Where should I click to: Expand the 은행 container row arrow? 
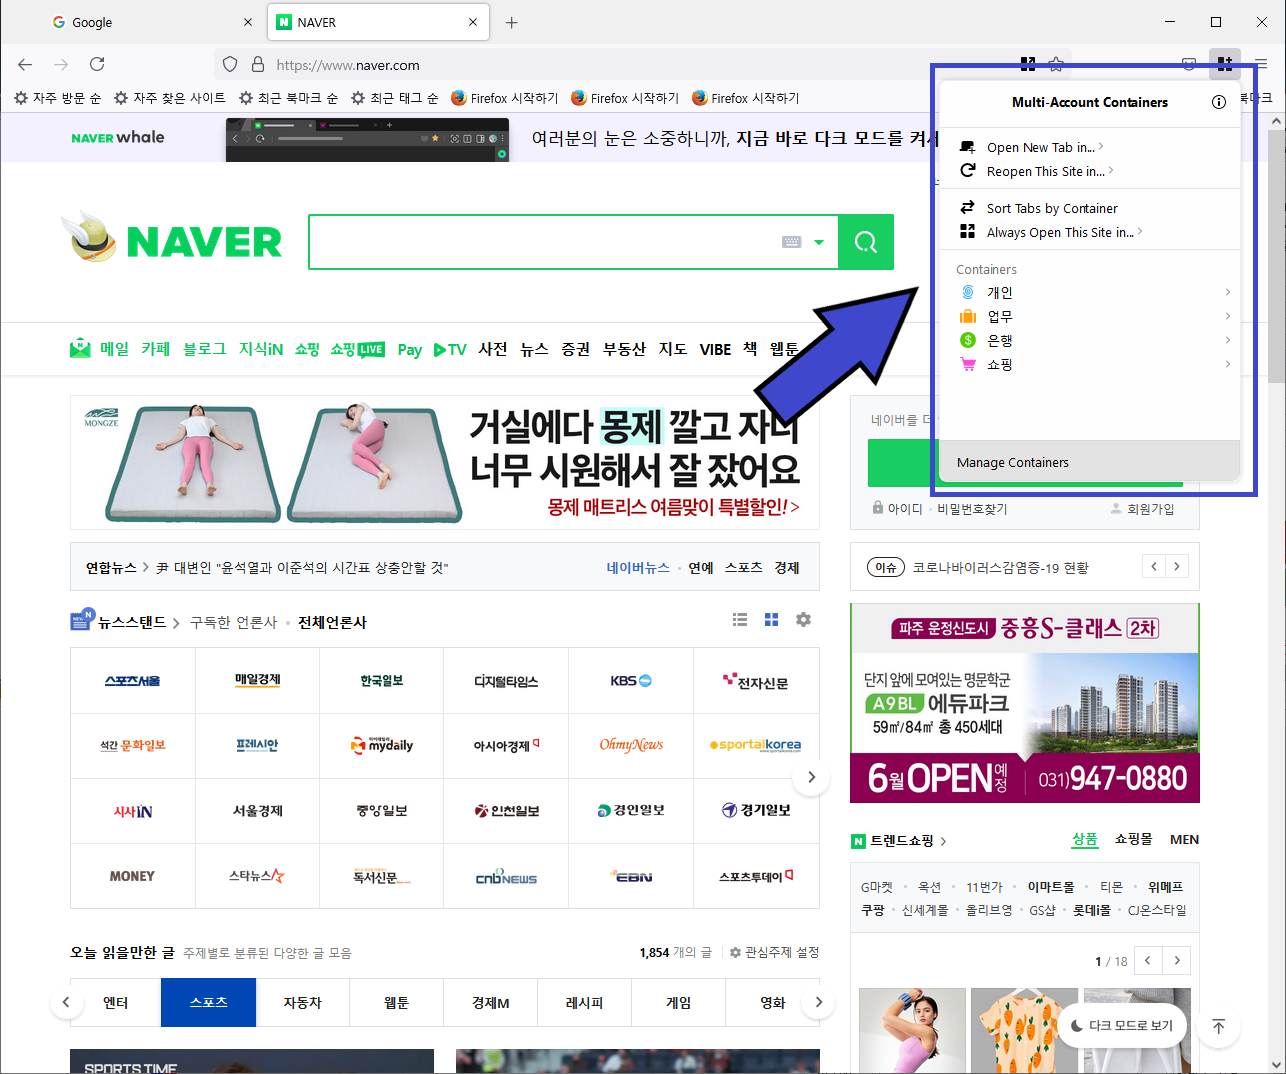(1228, 340)
